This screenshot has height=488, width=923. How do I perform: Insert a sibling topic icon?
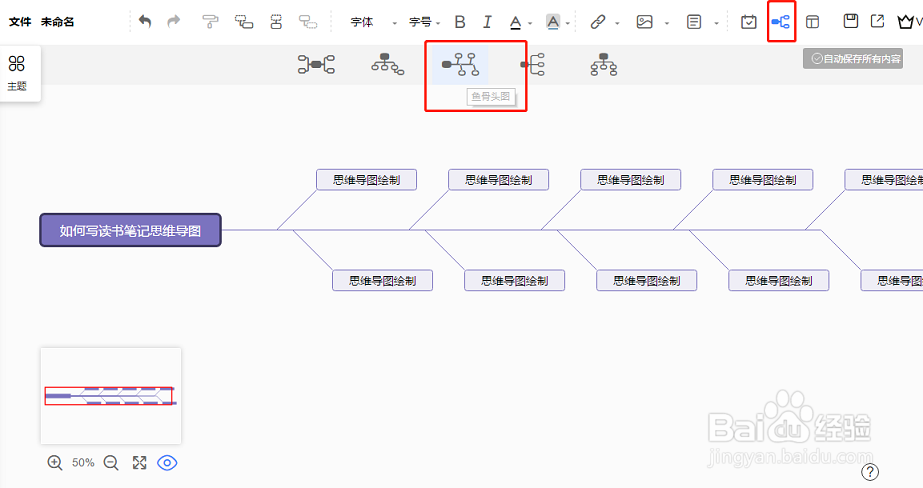276,22
